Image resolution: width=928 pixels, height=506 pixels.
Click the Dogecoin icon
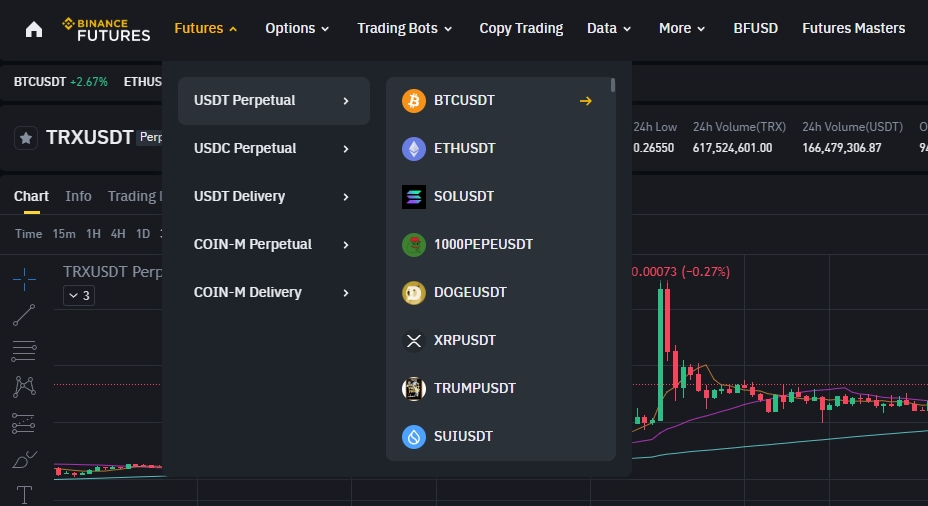point(414,292)
